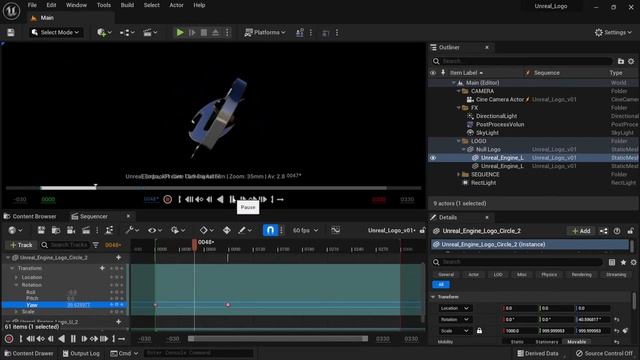This screenshot has width=640, height=360.
Task: Open the Build menu
Action: (127, 5)
